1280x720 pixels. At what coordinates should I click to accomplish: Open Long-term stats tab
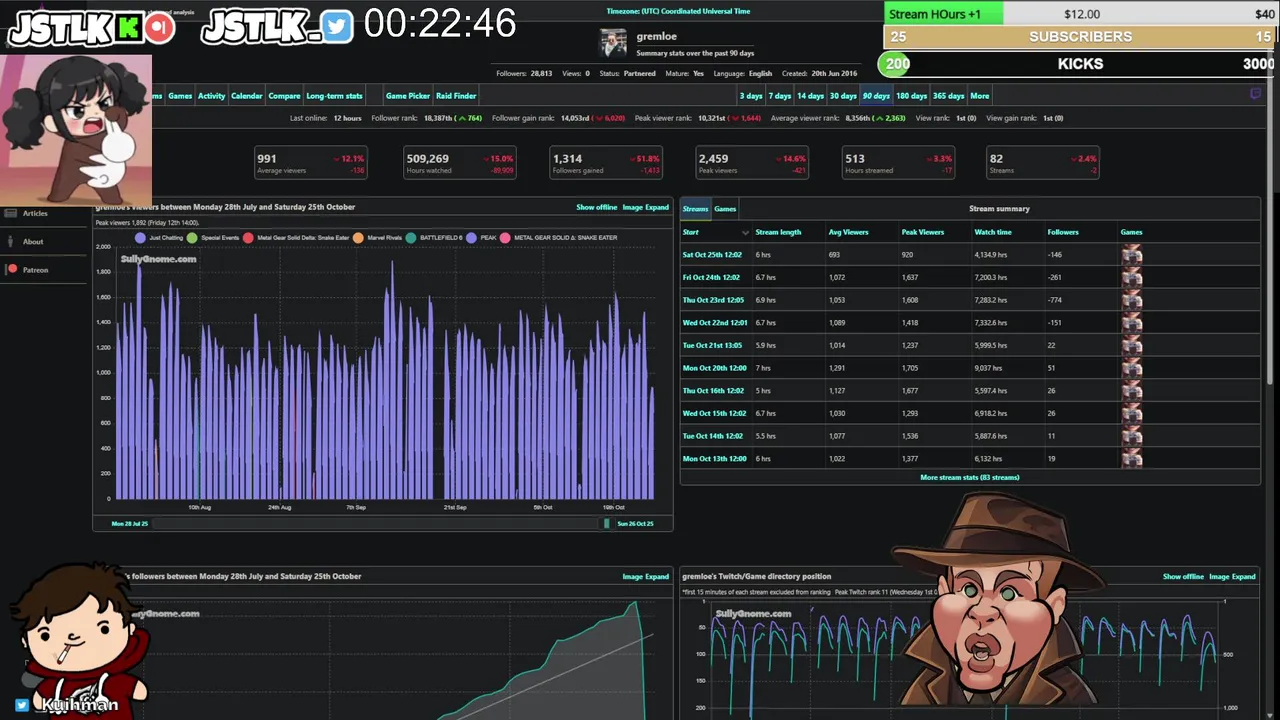click(x=334, y=96)
